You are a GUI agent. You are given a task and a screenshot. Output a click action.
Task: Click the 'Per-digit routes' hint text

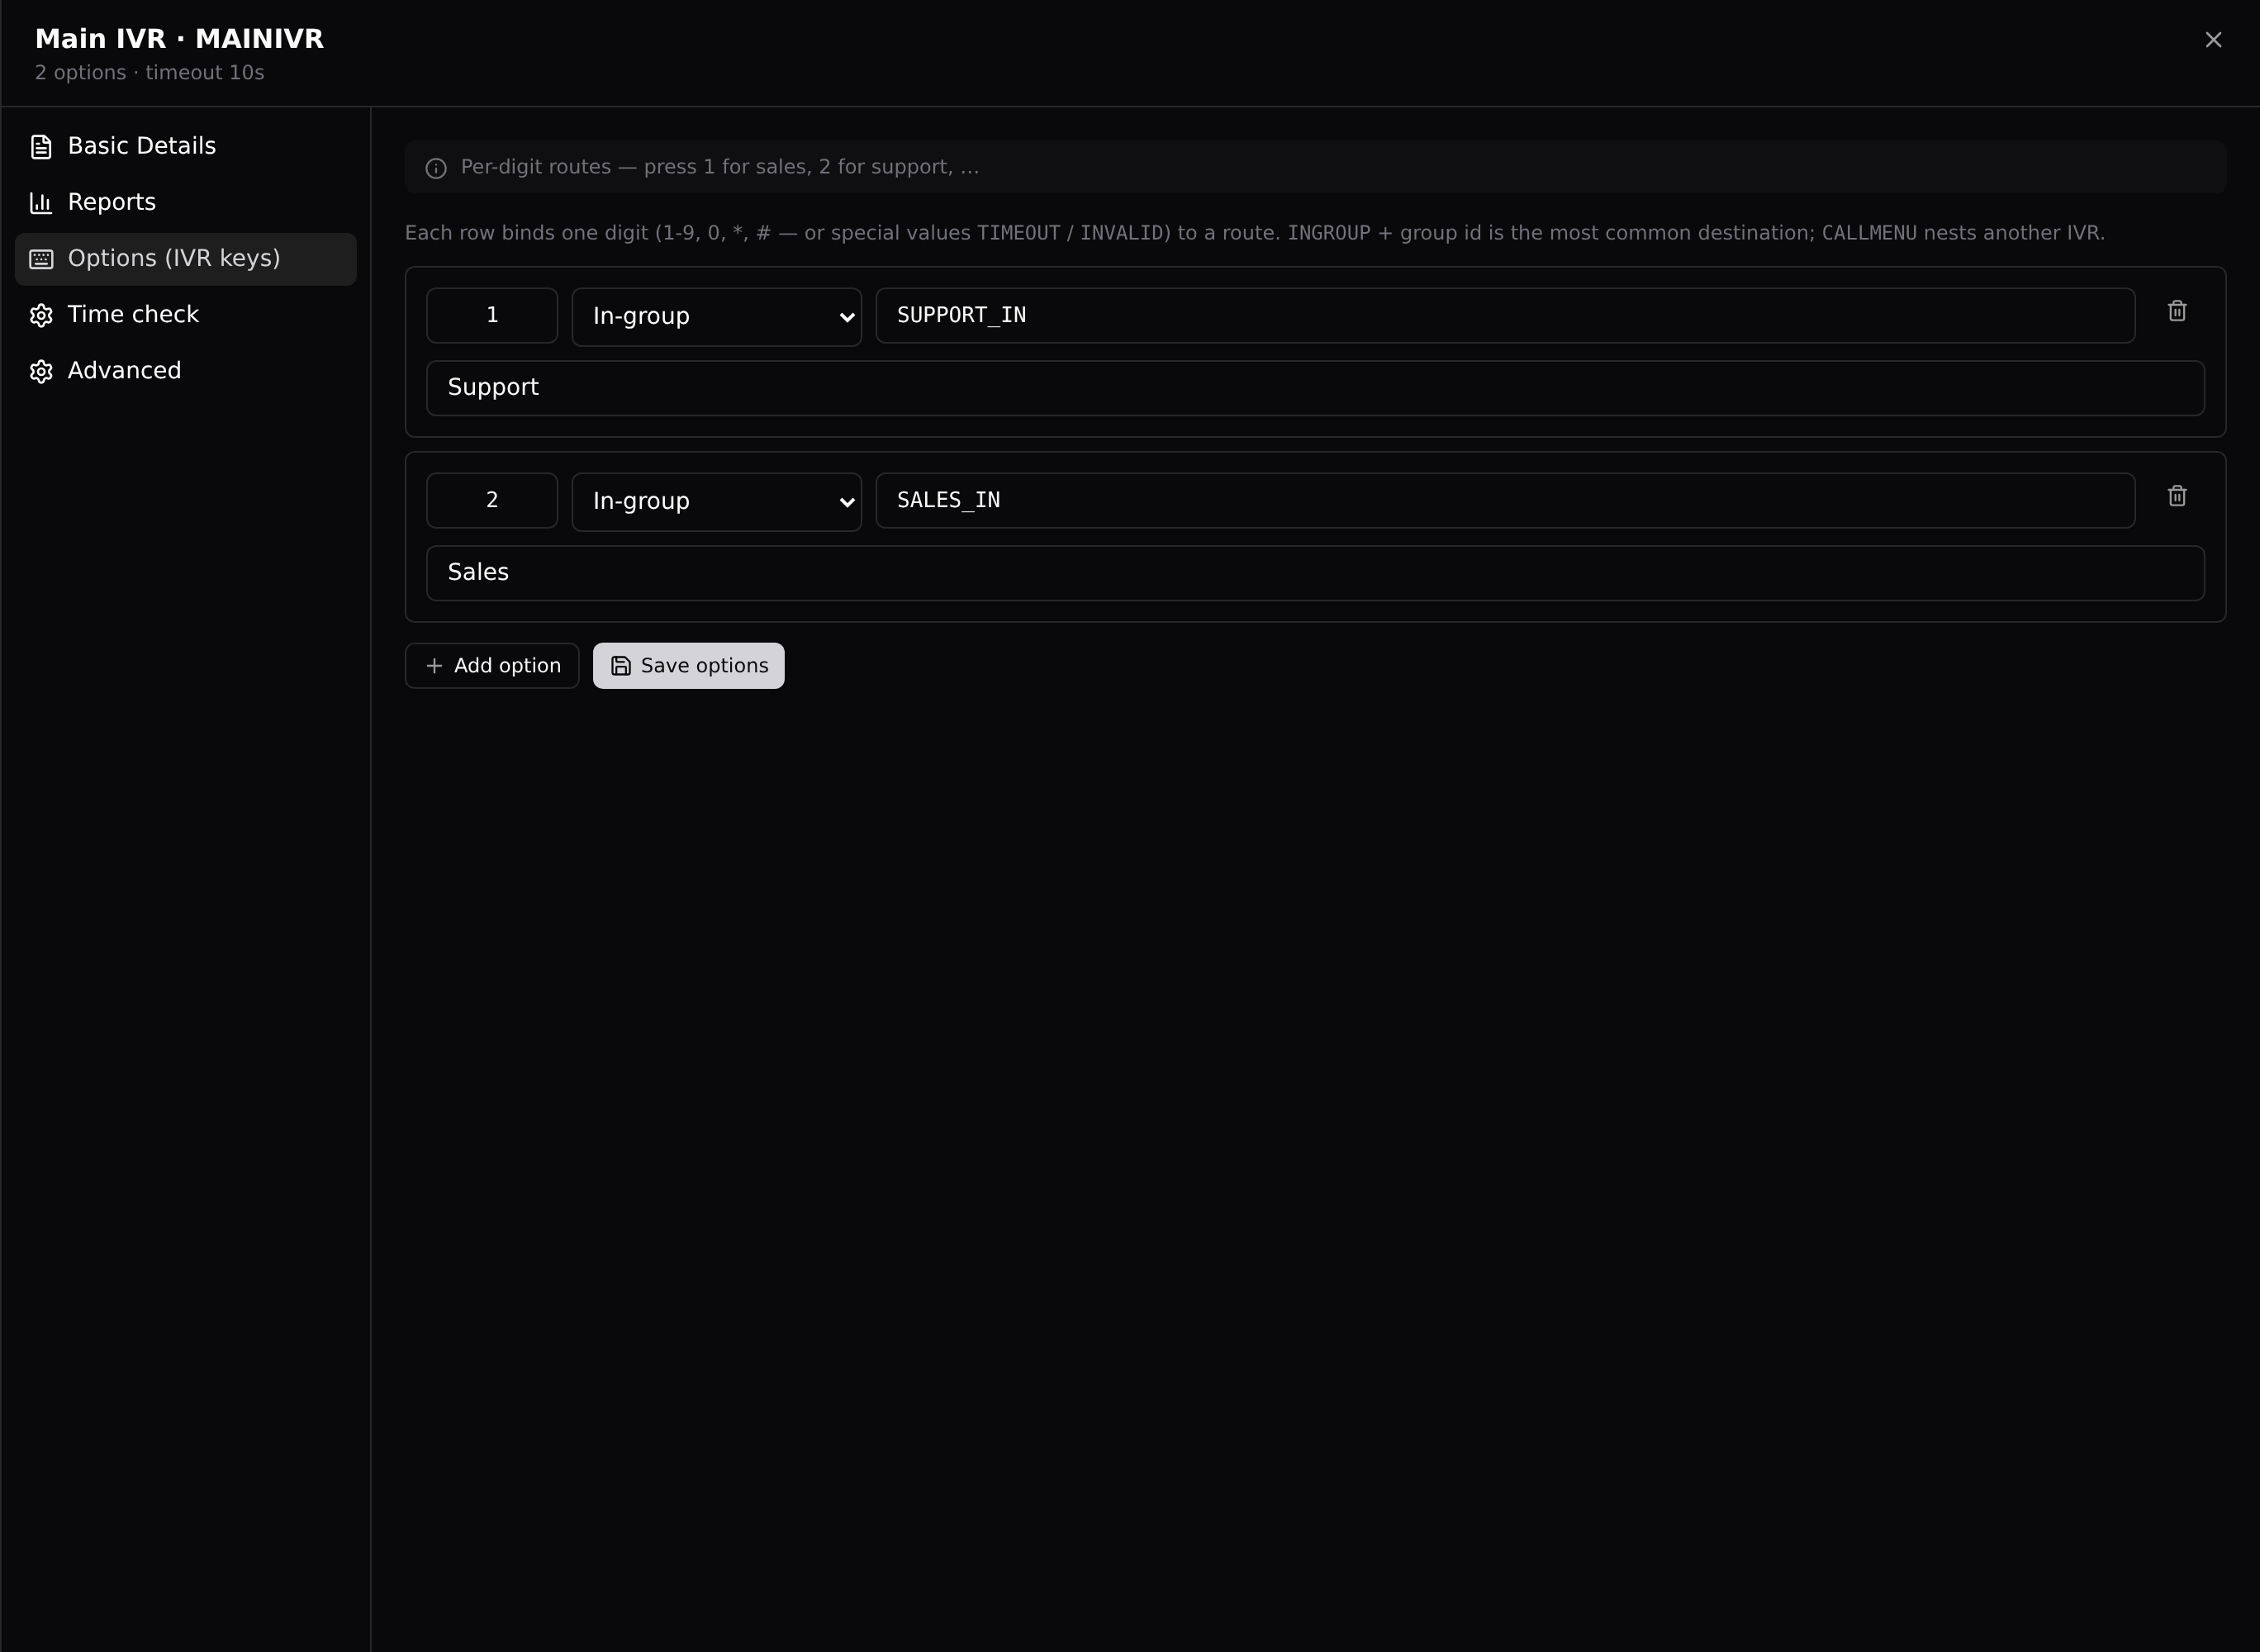coord(720,167)
